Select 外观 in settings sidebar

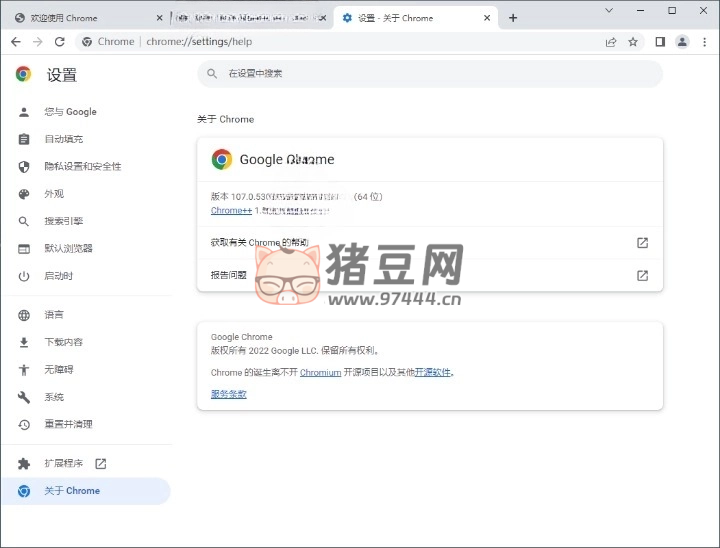54,194
